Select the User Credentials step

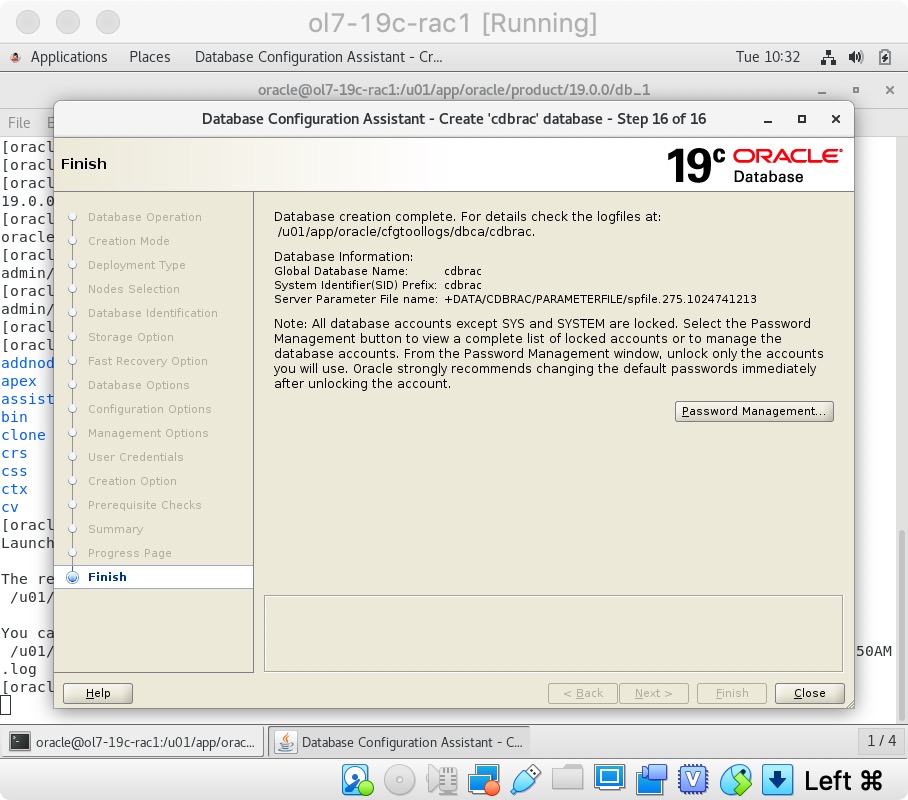tap(136, 457)
